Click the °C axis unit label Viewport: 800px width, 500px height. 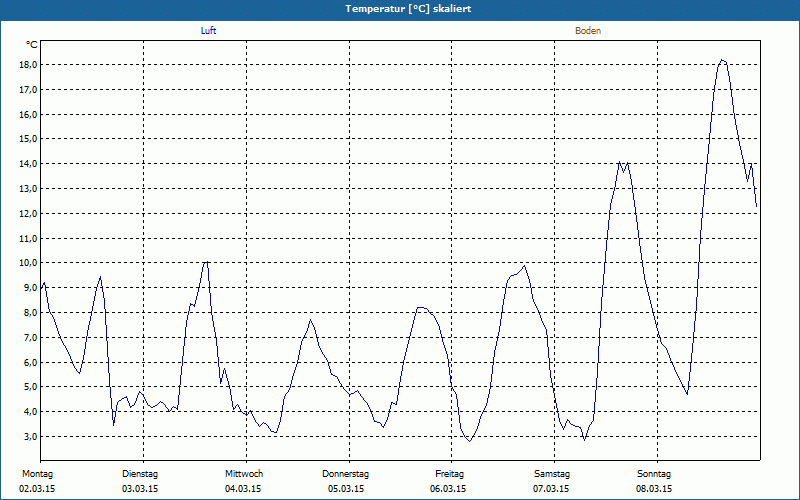(32, 45)
